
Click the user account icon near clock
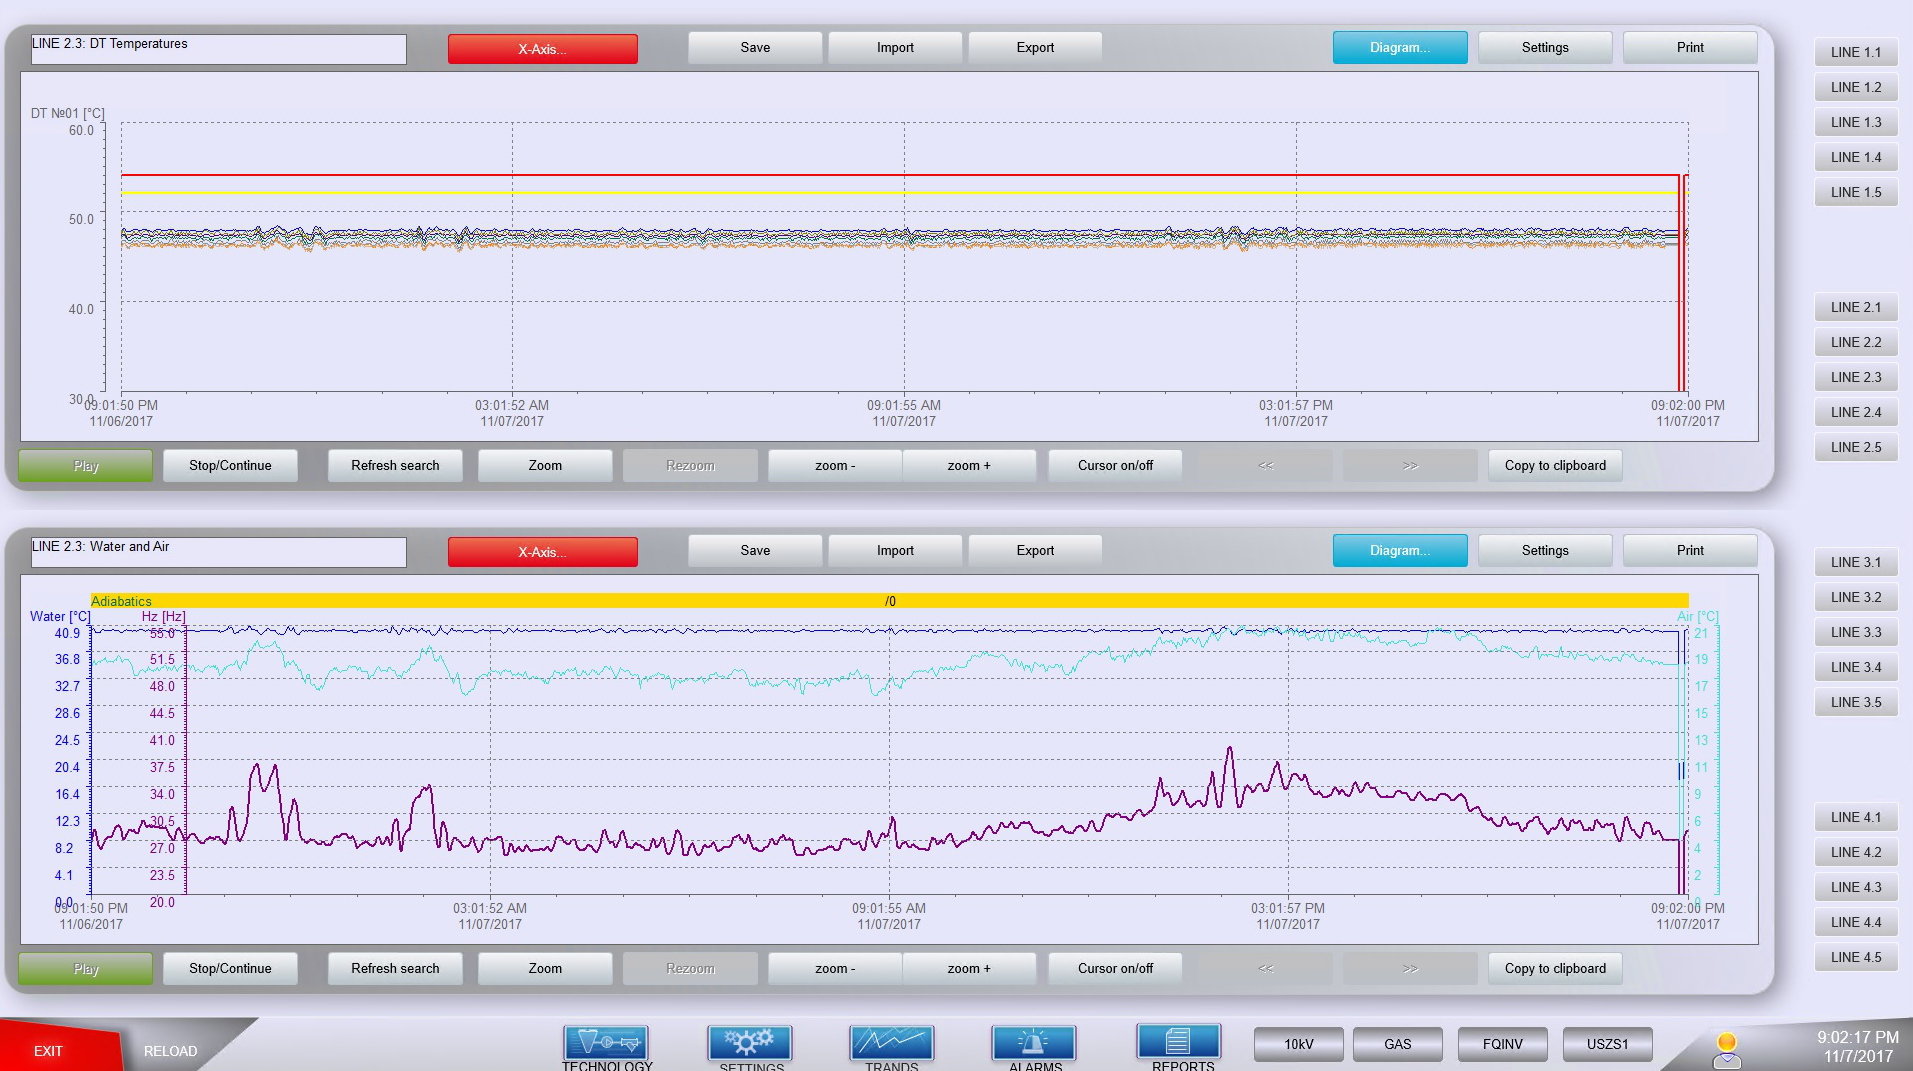click(1726, 1049)
